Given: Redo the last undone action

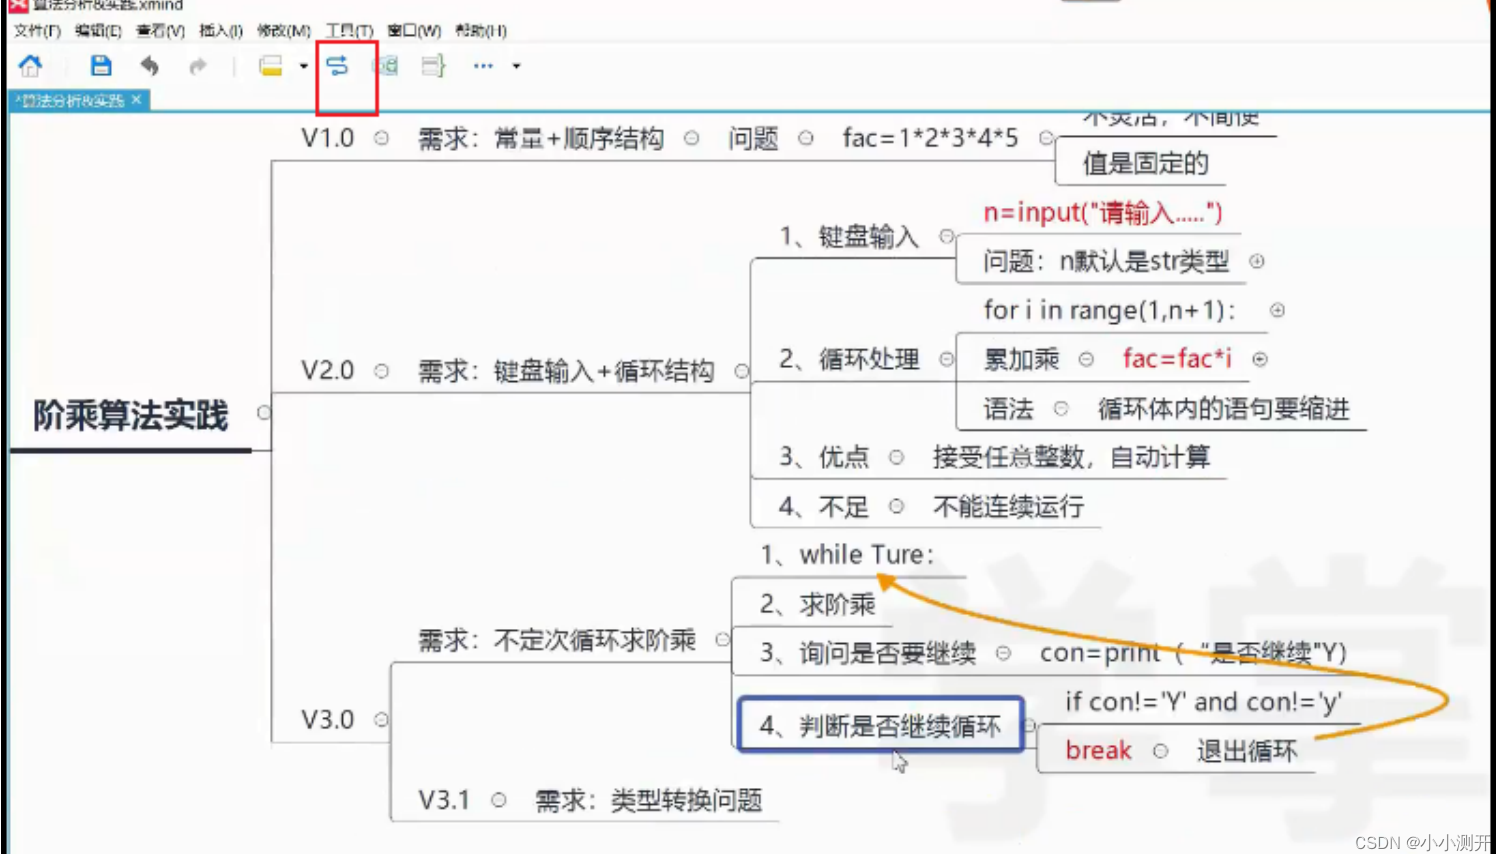Looking at the screenshot, I should pyautogui.click(x=198, y=65).
